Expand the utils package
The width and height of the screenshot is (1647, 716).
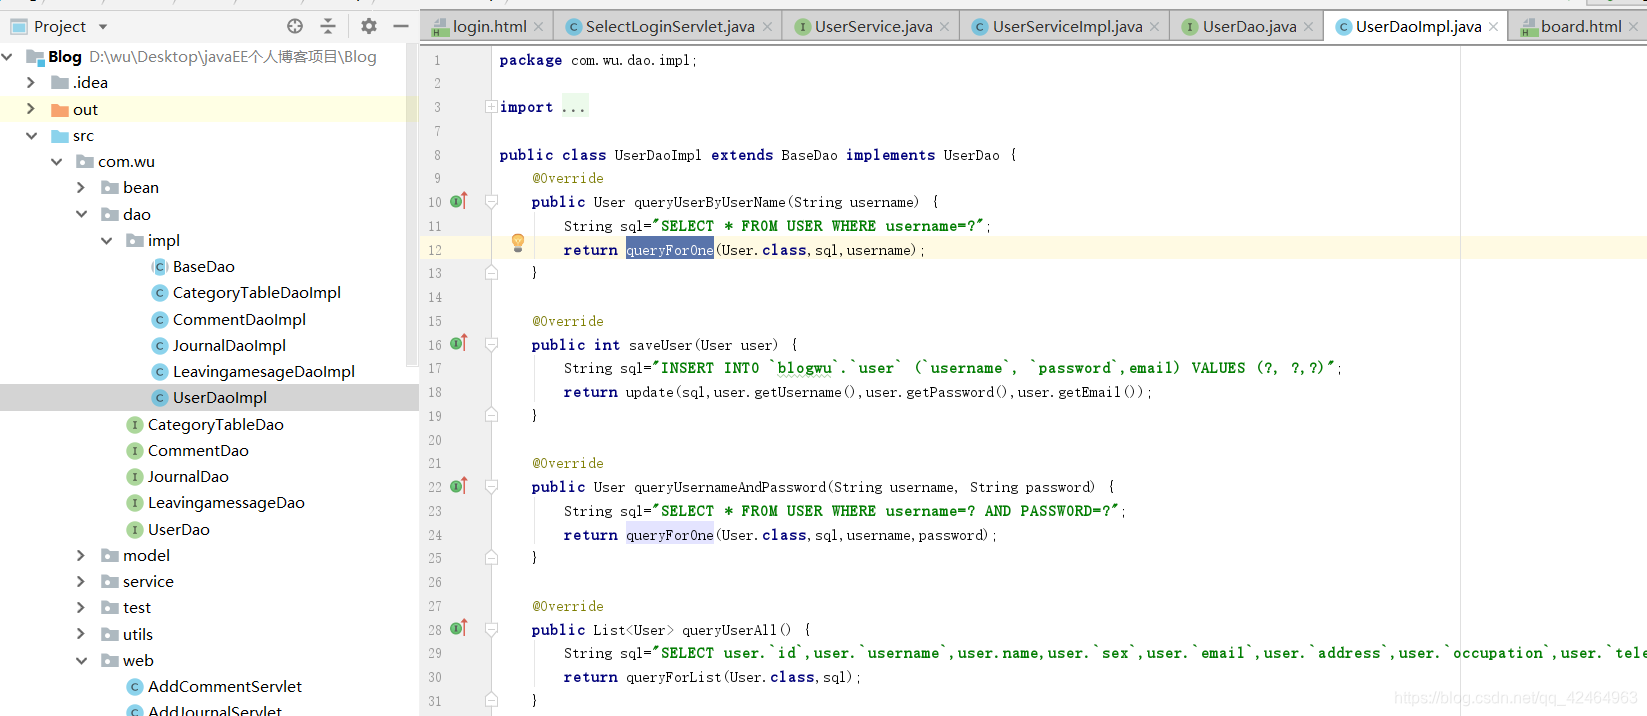(81, 634)
